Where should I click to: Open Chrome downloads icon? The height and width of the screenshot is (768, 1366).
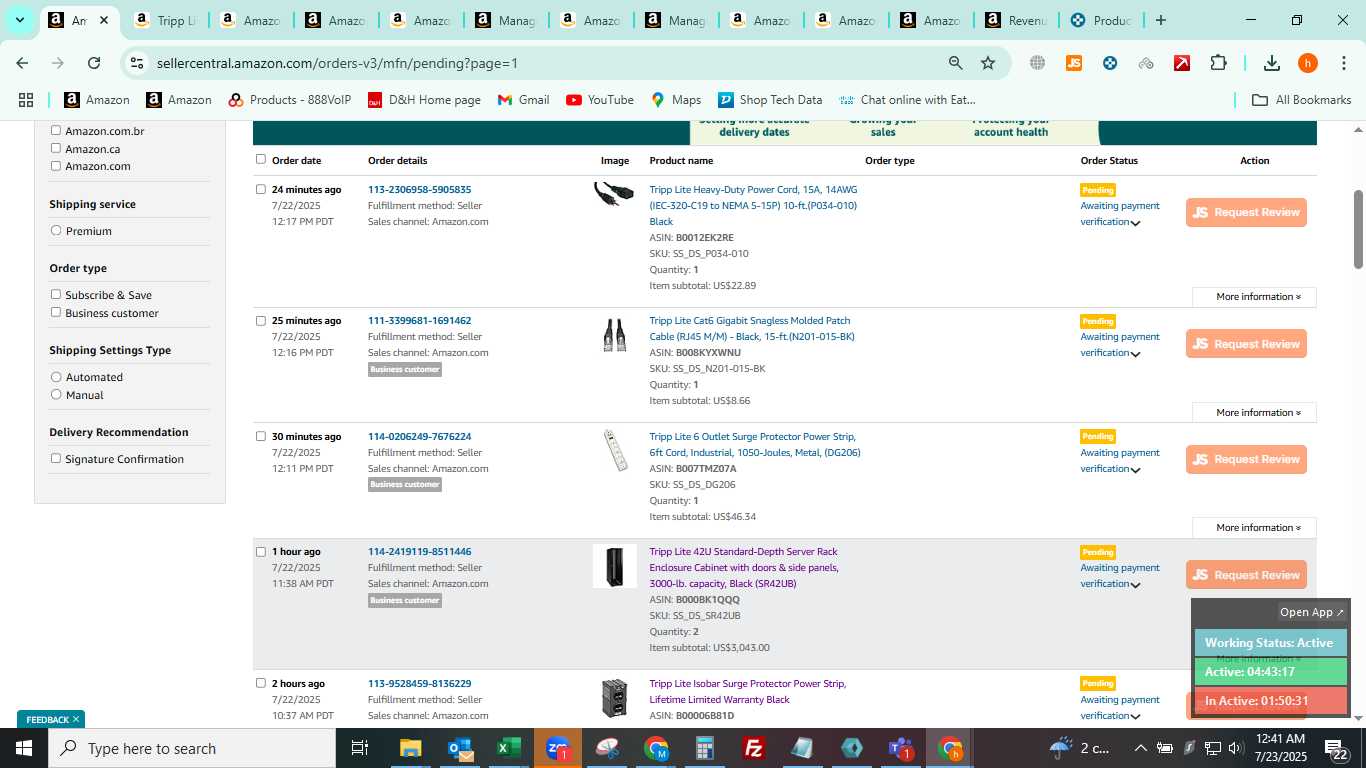pyautogui.click(x=1272, y=63)
